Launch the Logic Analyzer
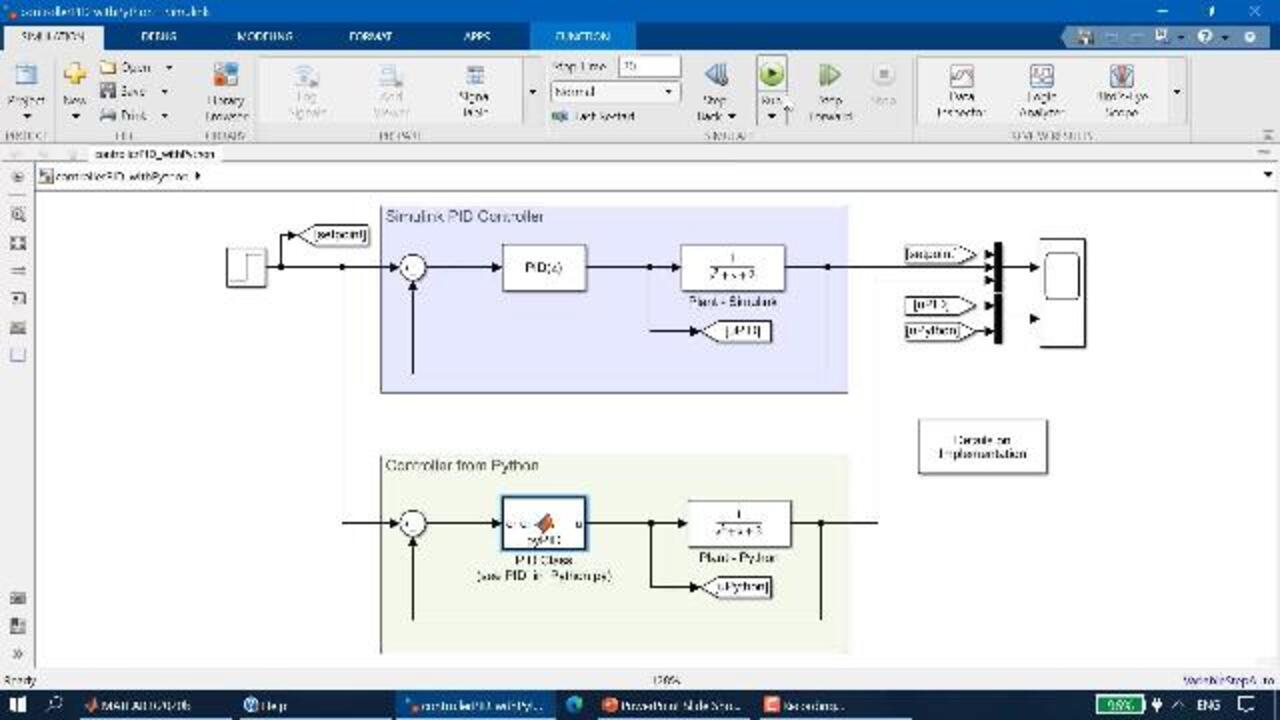This screenshot has width=1280, height=720. pyautogui.click(x=1041, y=87)
